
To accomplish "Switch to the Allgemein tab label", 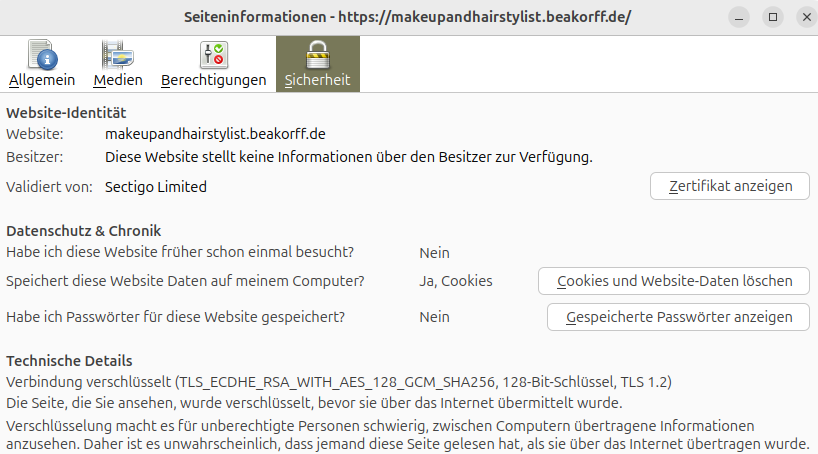I will point(42,80).
